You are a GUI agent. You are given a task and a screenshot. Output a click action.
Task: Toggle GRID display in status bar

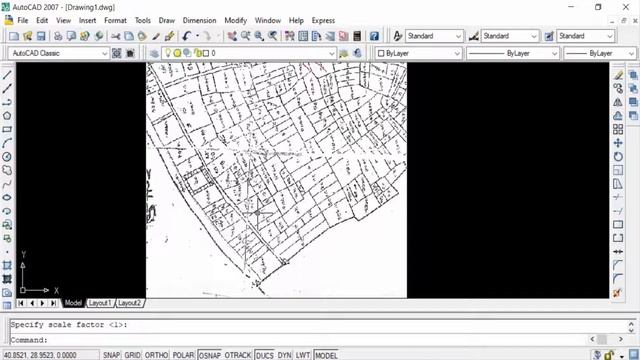click(x=132, y=355)
